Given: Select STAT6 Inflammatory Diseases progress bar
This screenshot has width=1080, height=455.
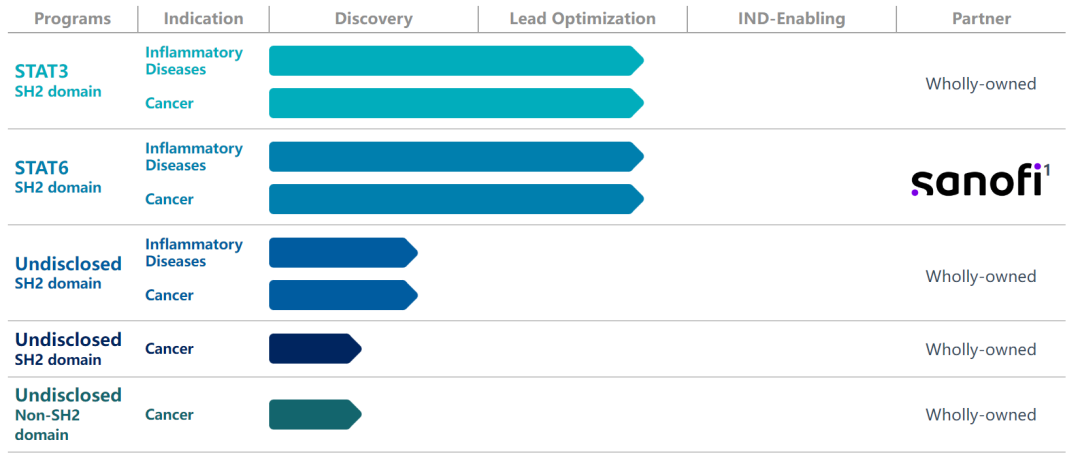Looking at the screenshot, I should point(455,157).
